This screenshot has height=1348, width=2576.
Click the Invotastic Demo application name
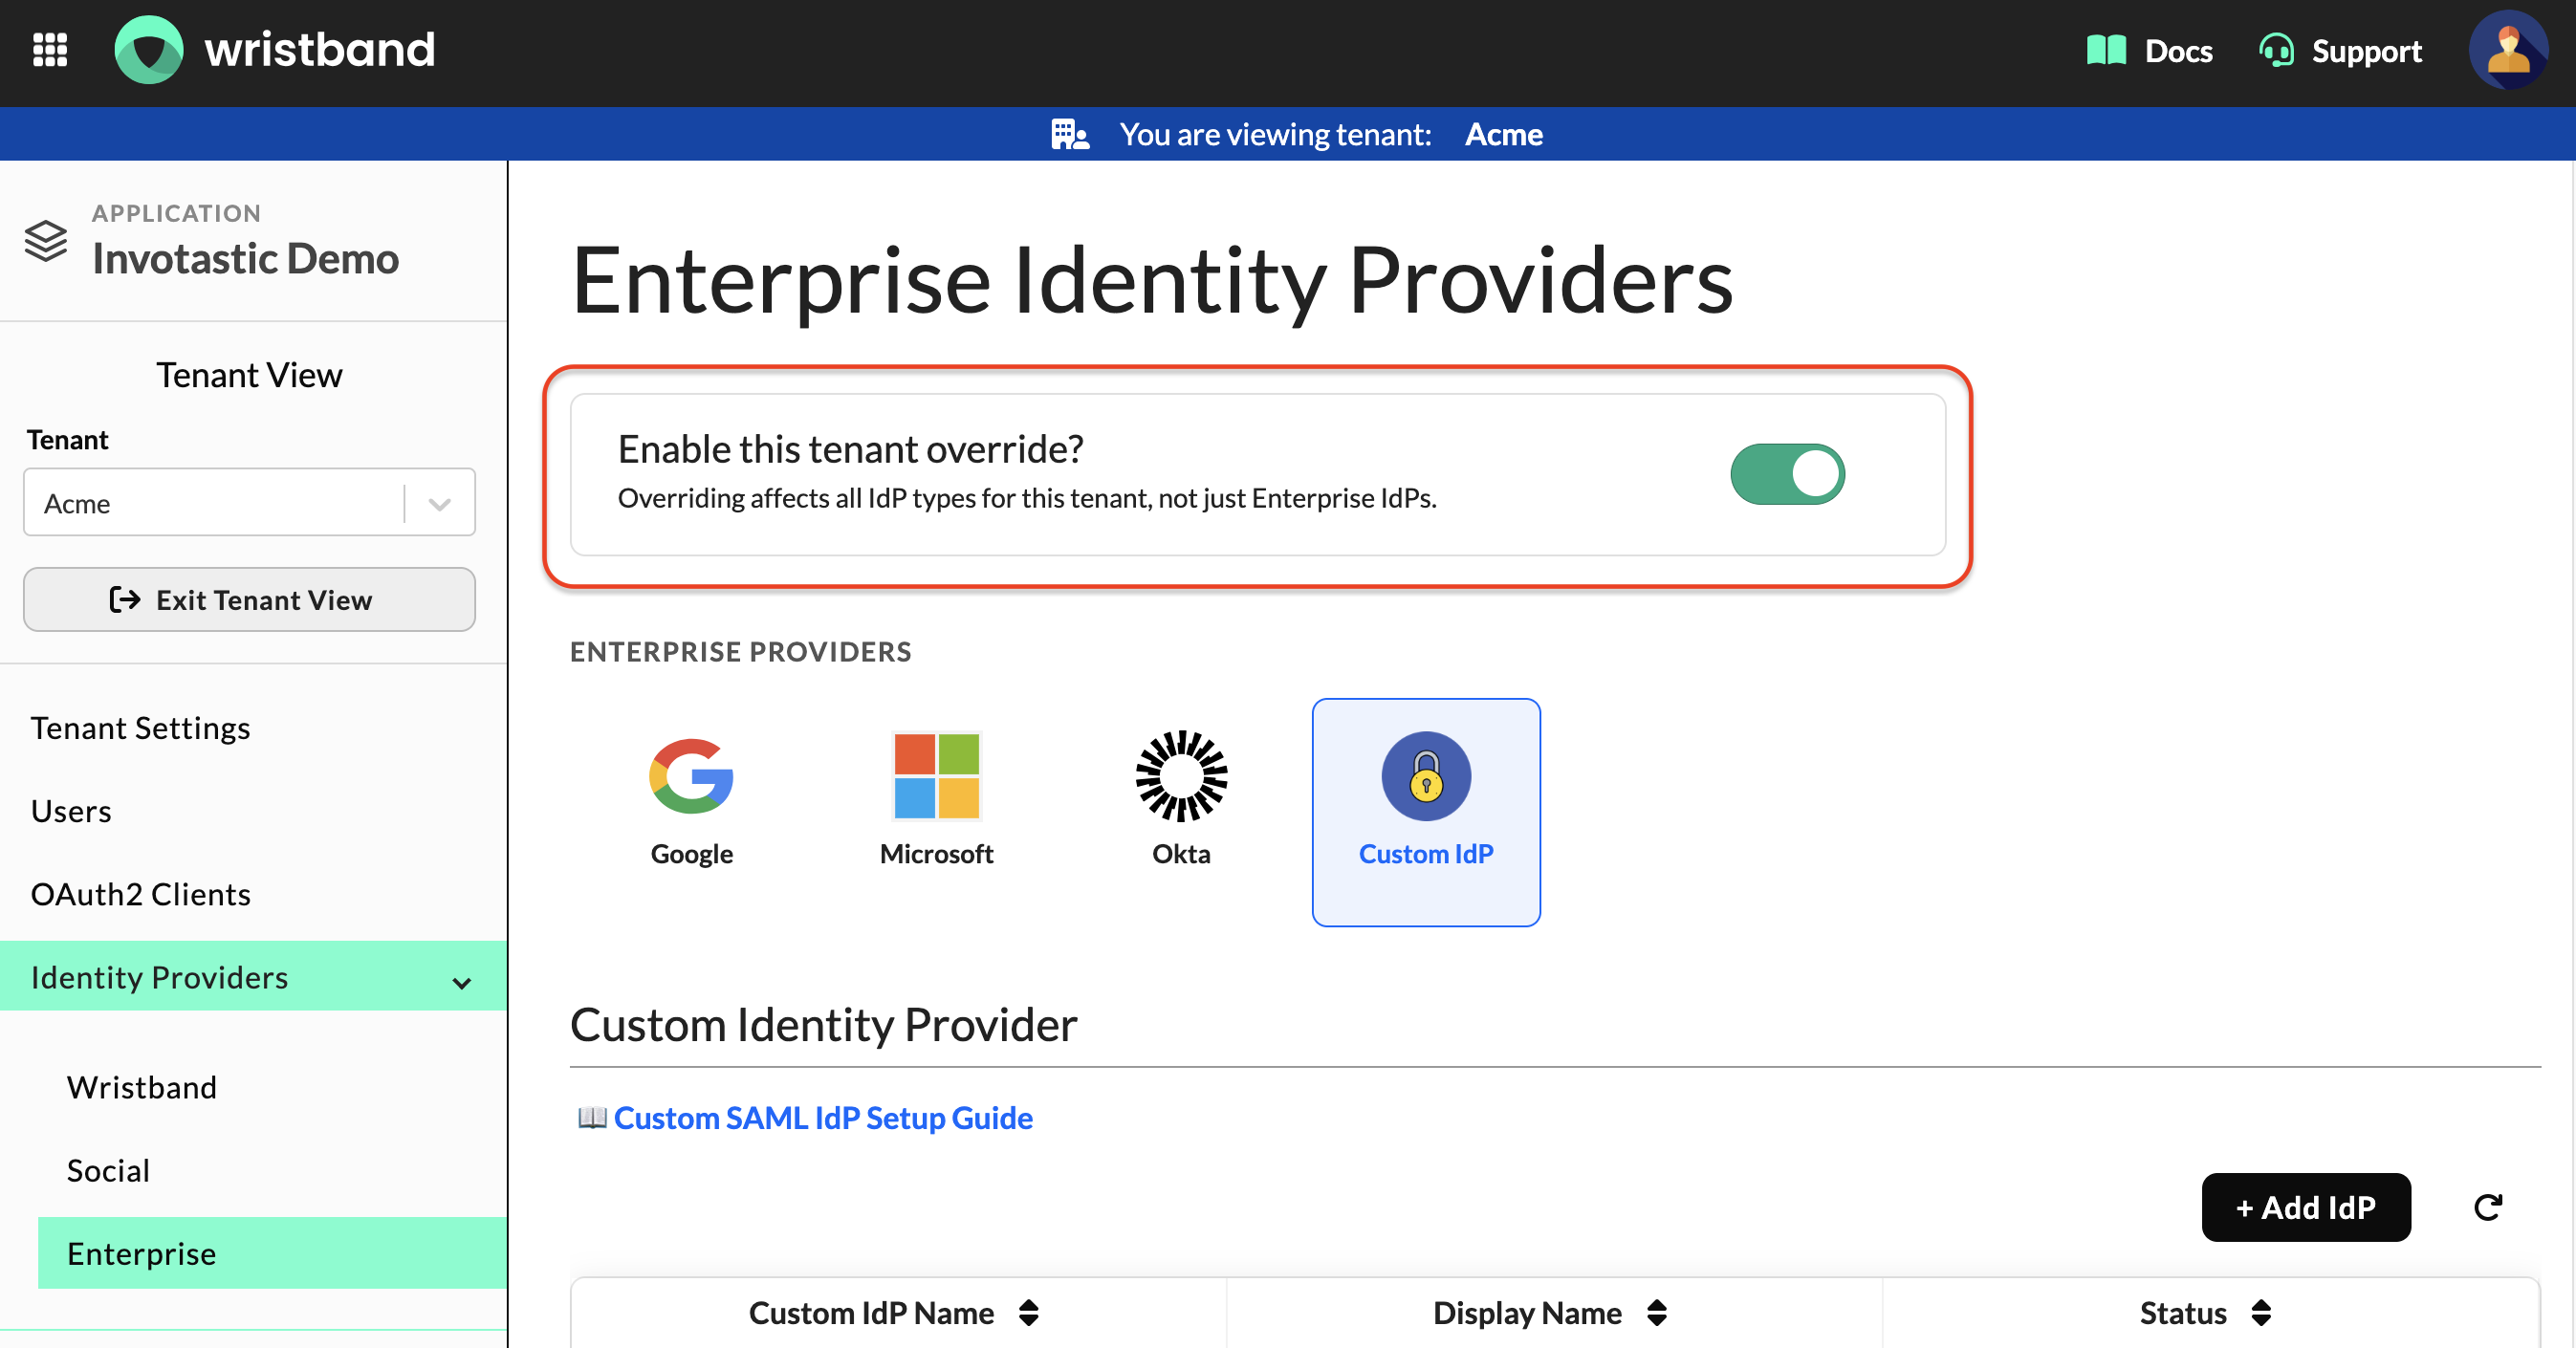tap(245, 258)
